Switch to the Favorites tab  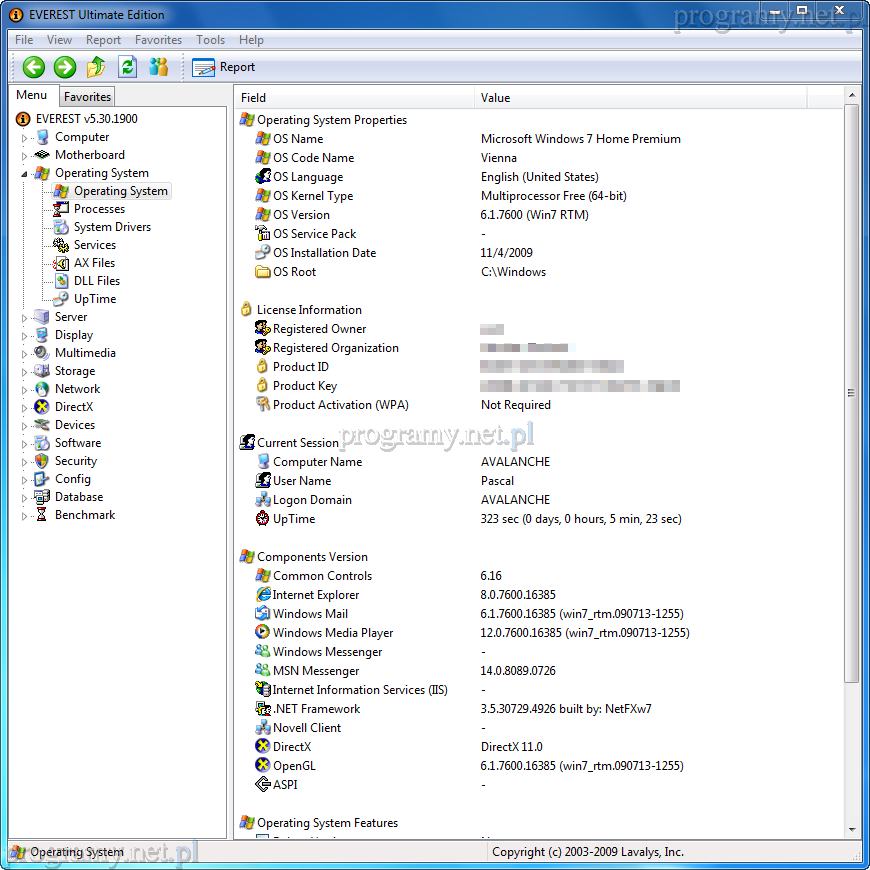87,97
